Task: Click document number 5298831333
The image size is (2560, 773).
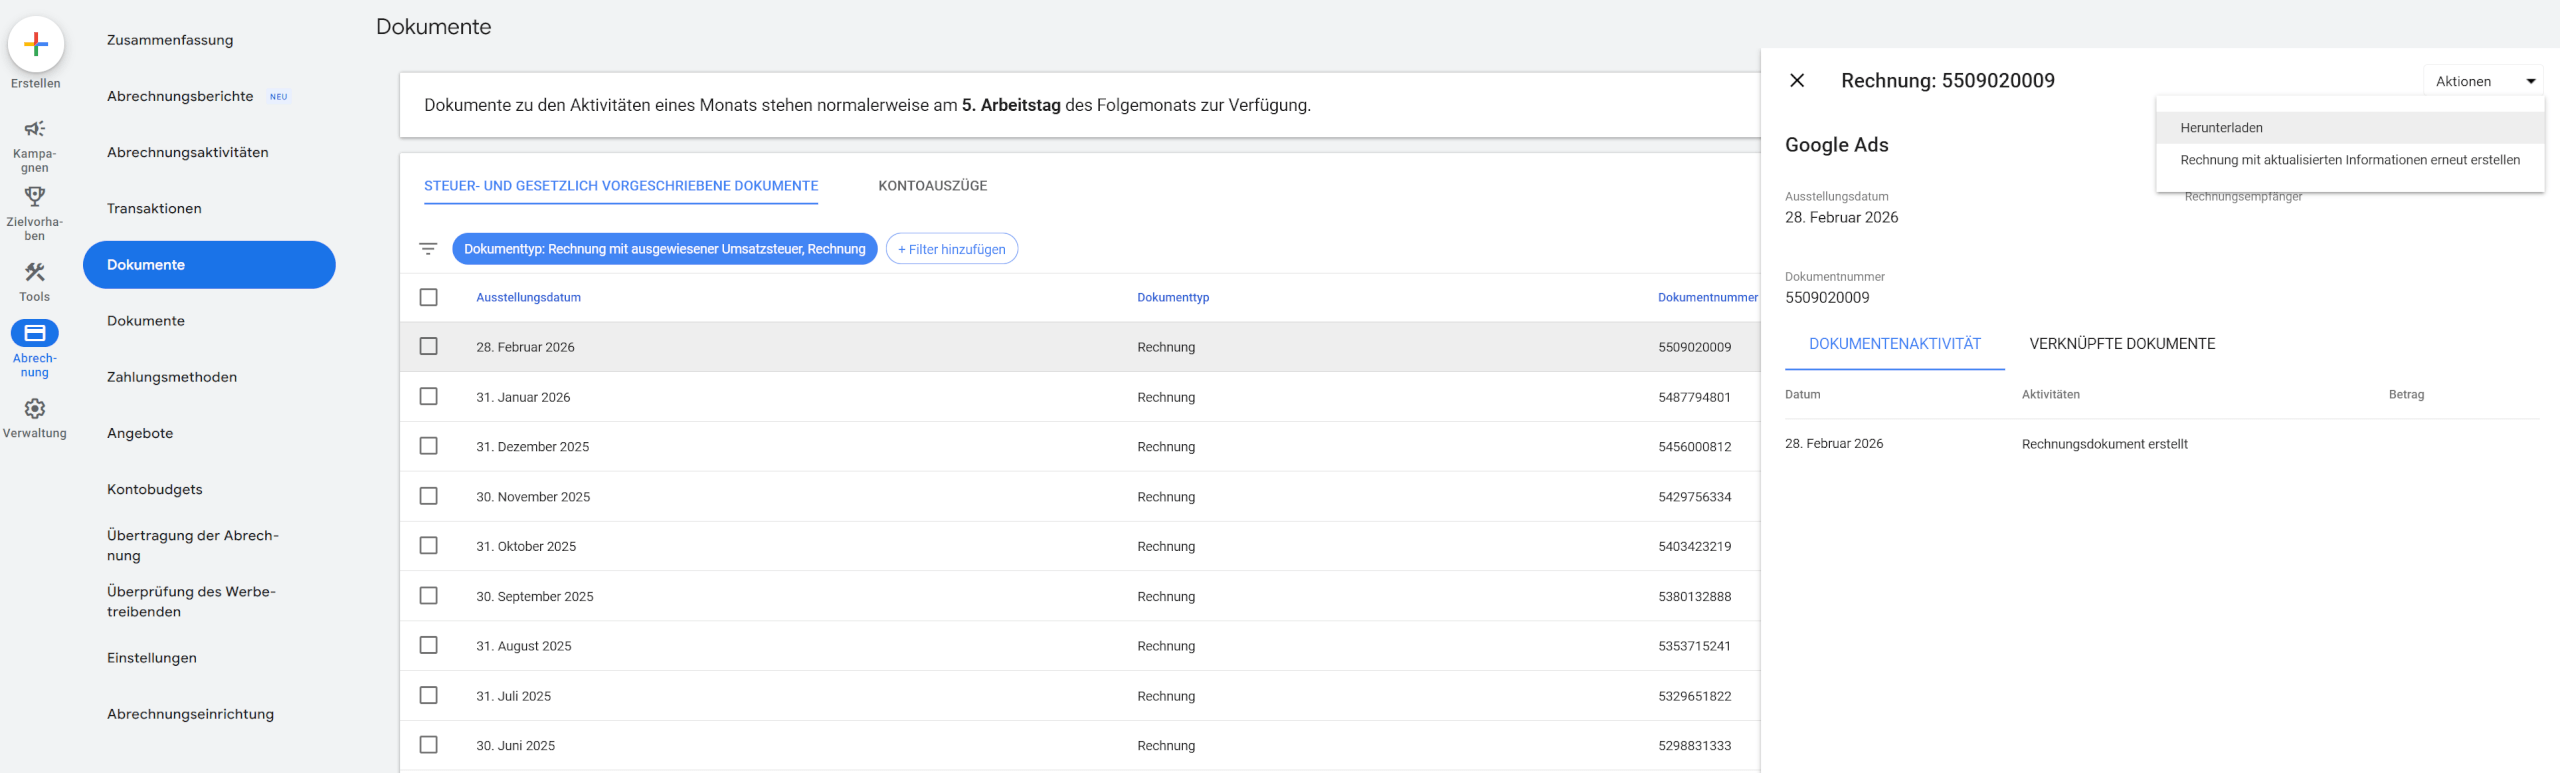Action: [x=1694, y=746]
